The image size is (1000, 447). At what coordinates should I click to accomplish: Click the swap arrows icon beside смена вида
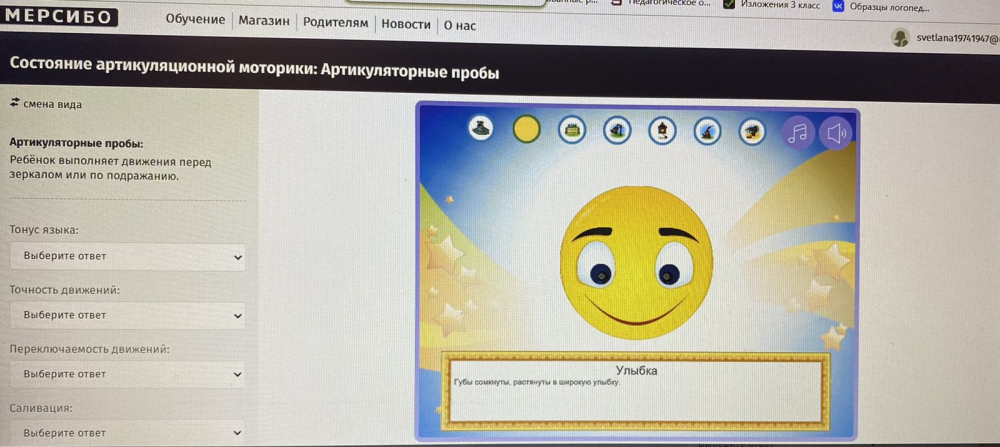(x=15, y=103)
